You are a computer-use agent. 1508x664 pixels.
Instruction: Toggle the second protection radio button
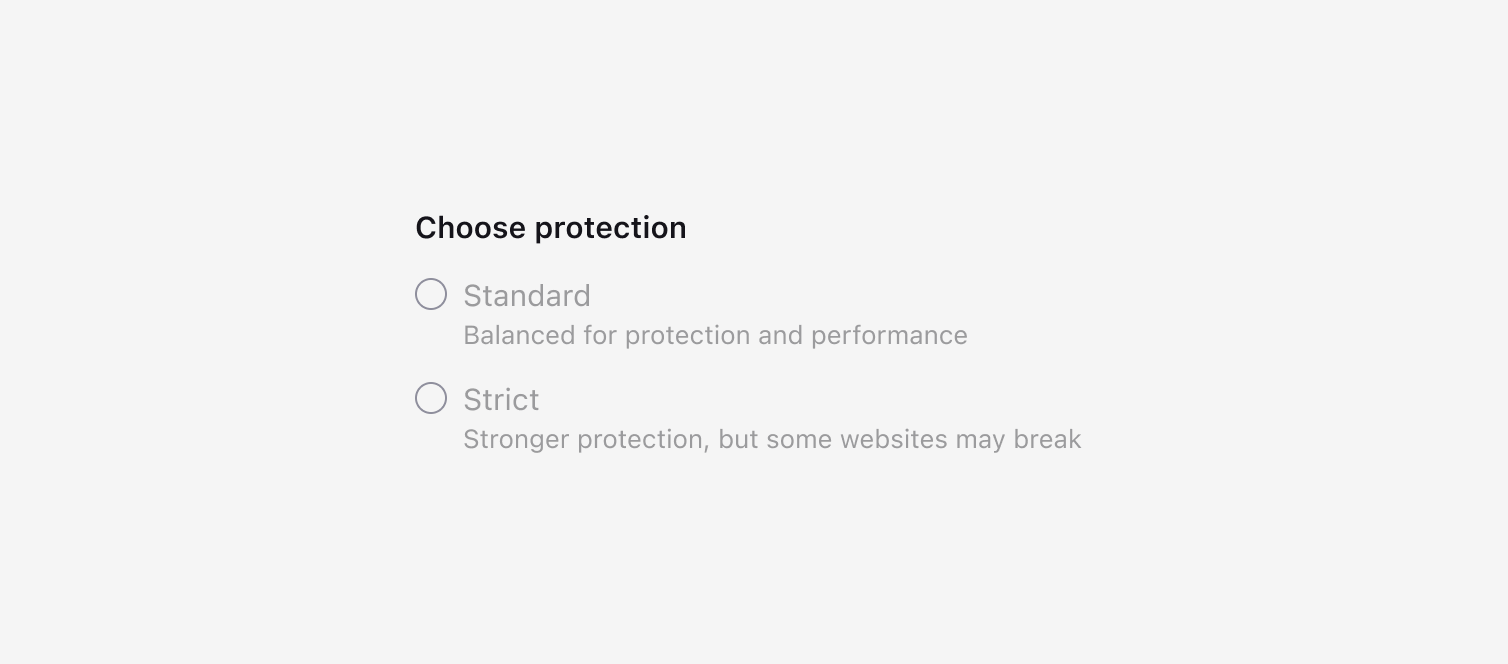coord(431,398)
